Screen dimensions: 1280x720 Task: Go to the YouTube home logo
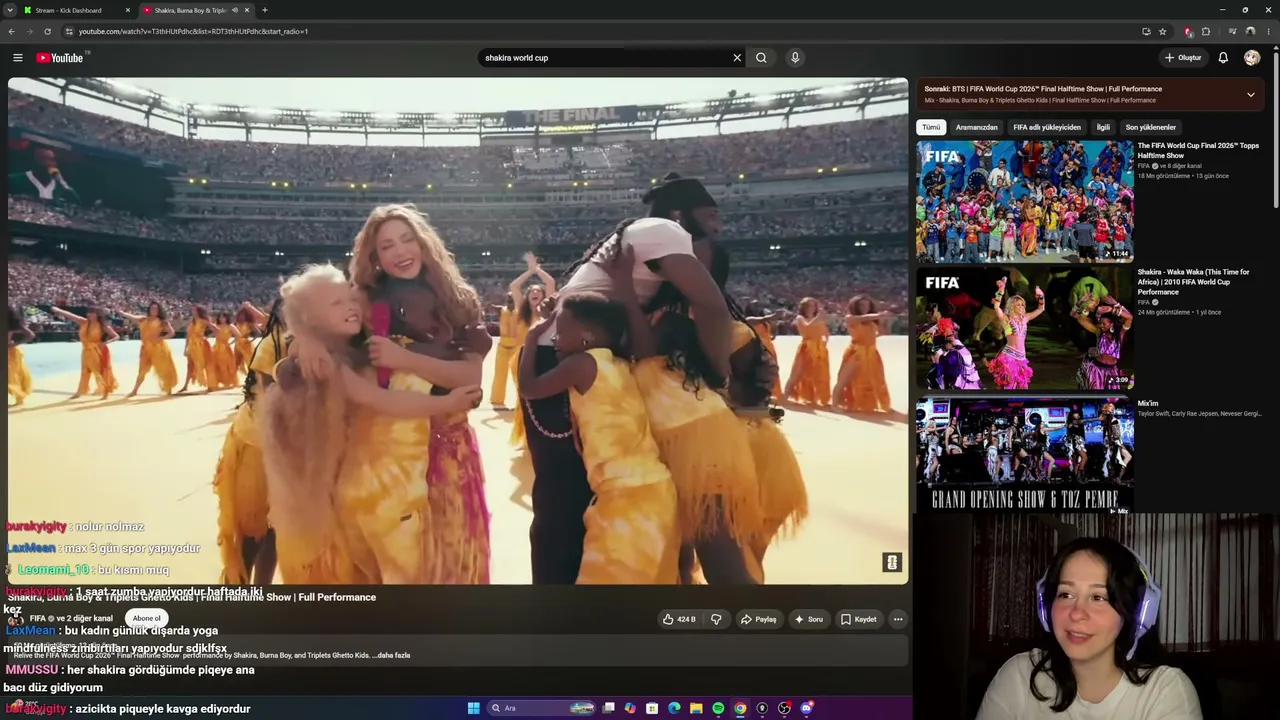pyautogui.click(x=61, y=58)
